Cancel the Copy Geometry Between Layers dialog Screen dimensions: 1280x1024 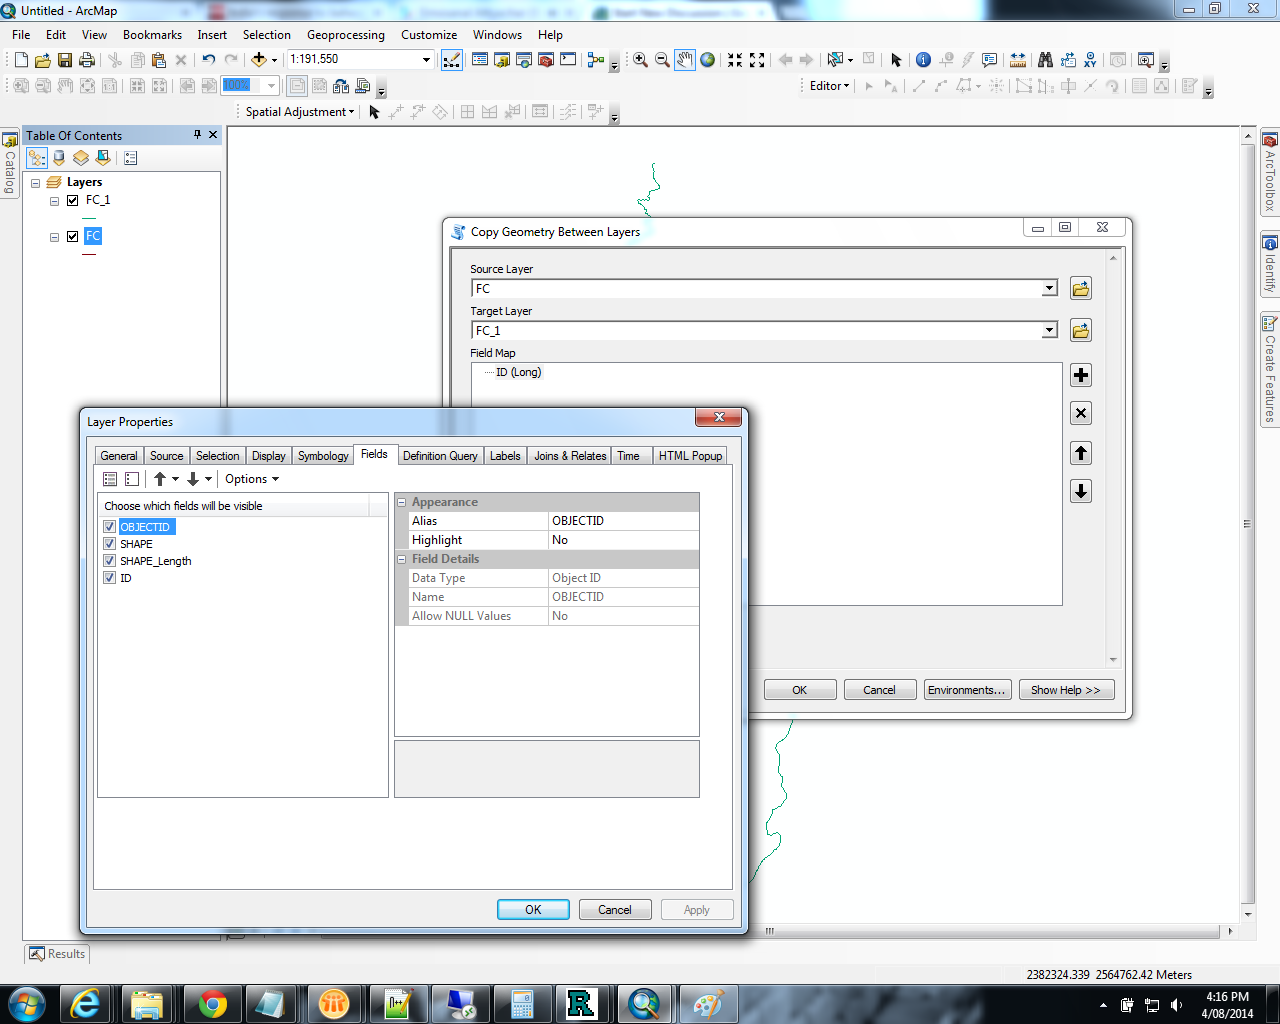880,690
